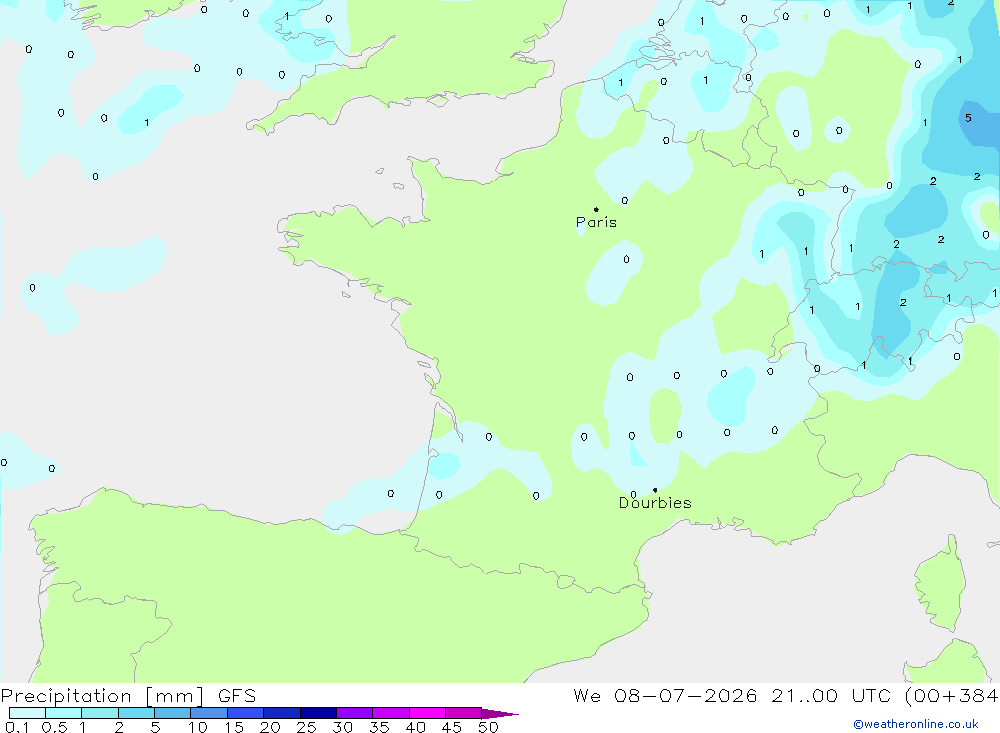
Task: Click the 0.1 legend scale label
Action: point(17,727)
